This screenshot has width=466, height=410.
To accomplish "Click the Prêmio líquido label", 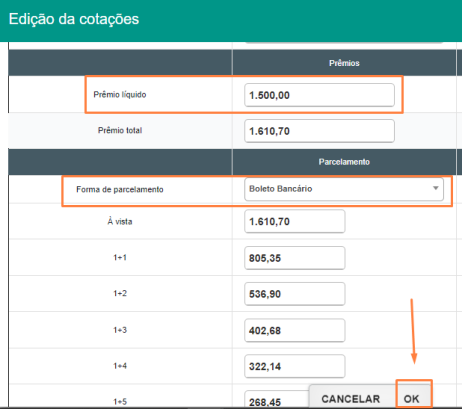I will pos(120,95).
